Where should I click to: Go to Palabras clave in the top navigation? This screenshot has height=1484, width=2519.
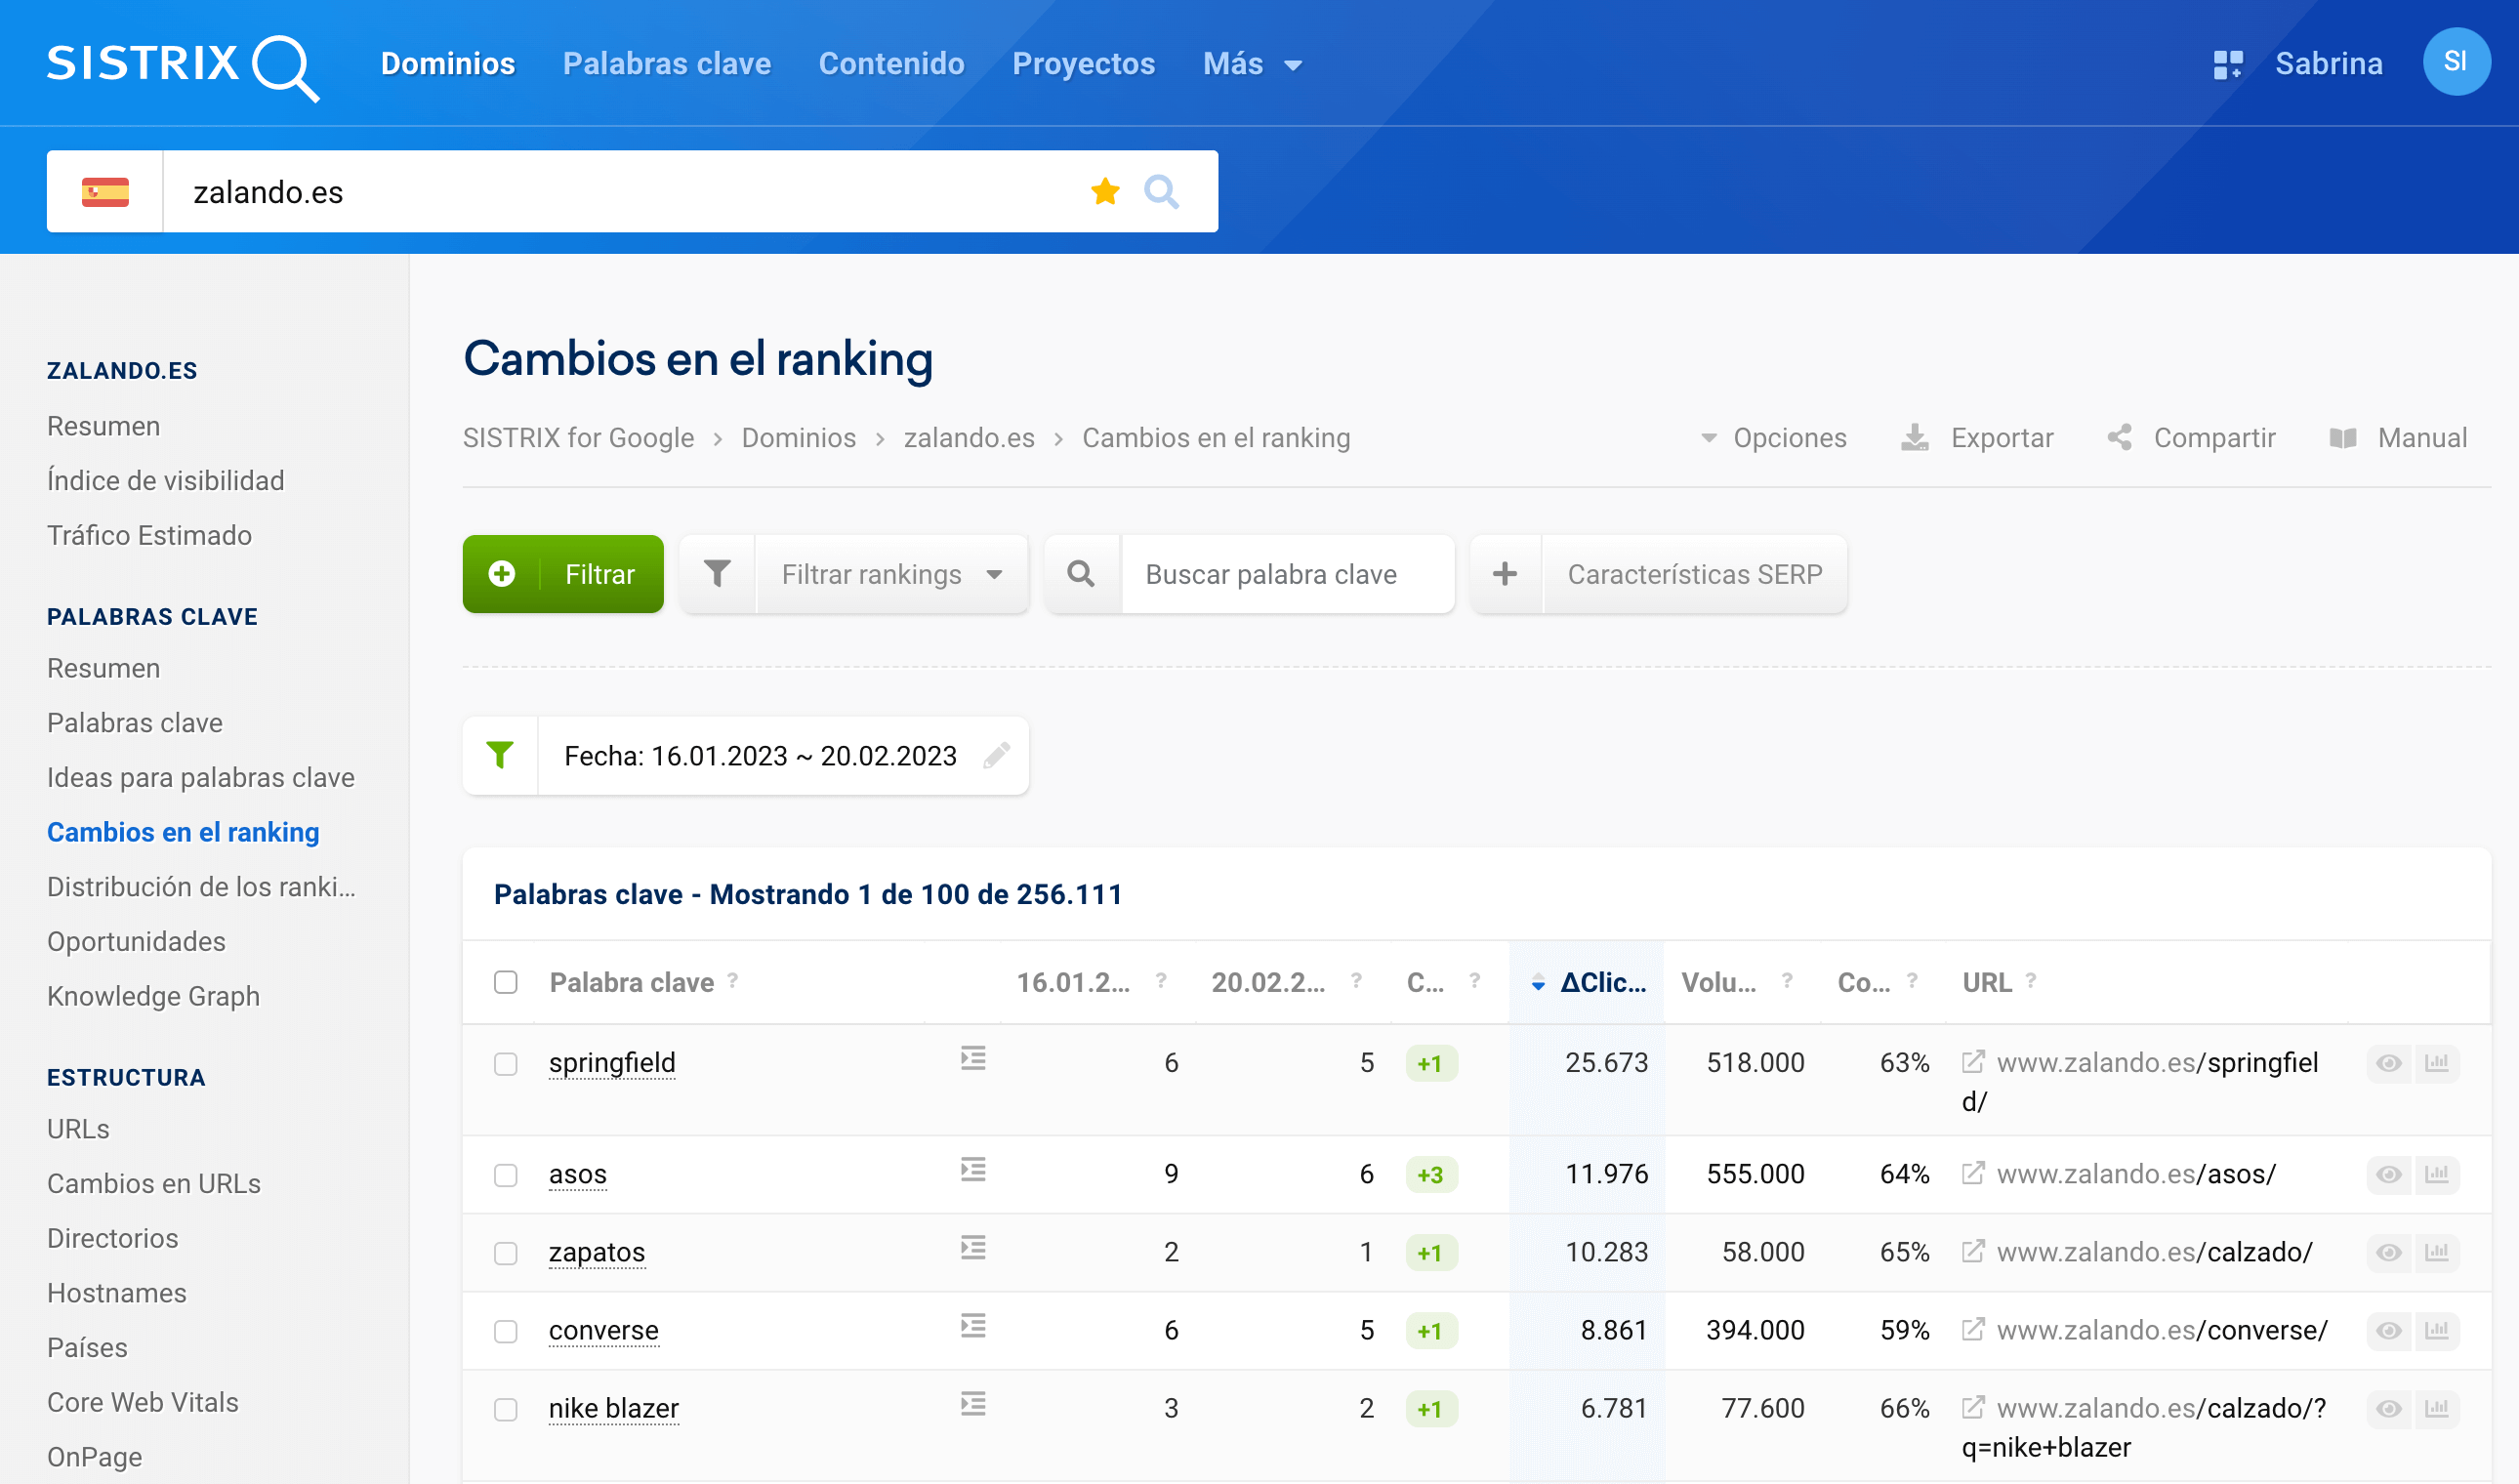666,64
